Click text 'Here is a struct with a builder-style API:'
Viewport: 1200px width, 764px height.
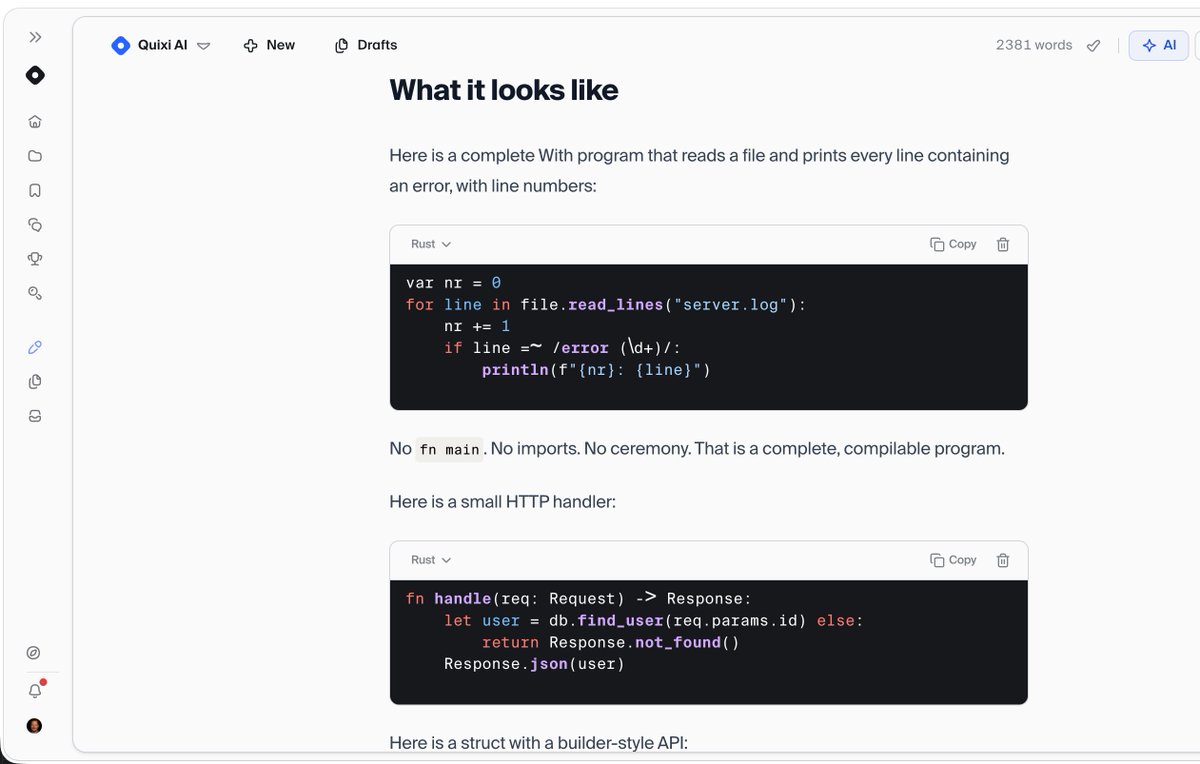point(538,742)
